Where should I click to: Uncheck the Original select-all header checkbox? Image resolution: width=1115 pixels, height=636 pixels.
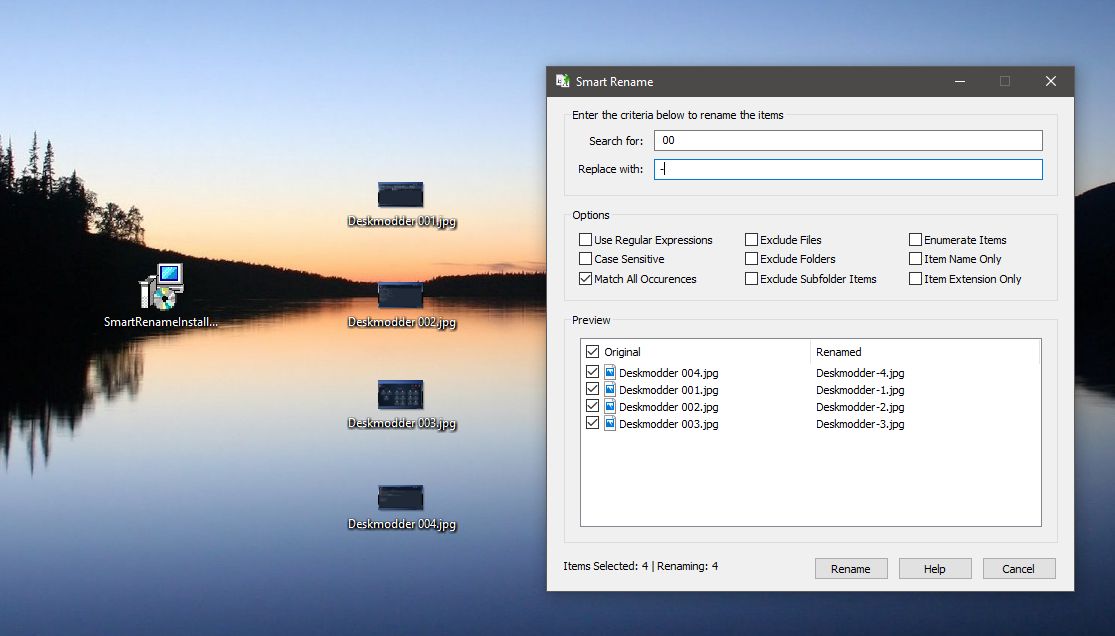(592, 351)
